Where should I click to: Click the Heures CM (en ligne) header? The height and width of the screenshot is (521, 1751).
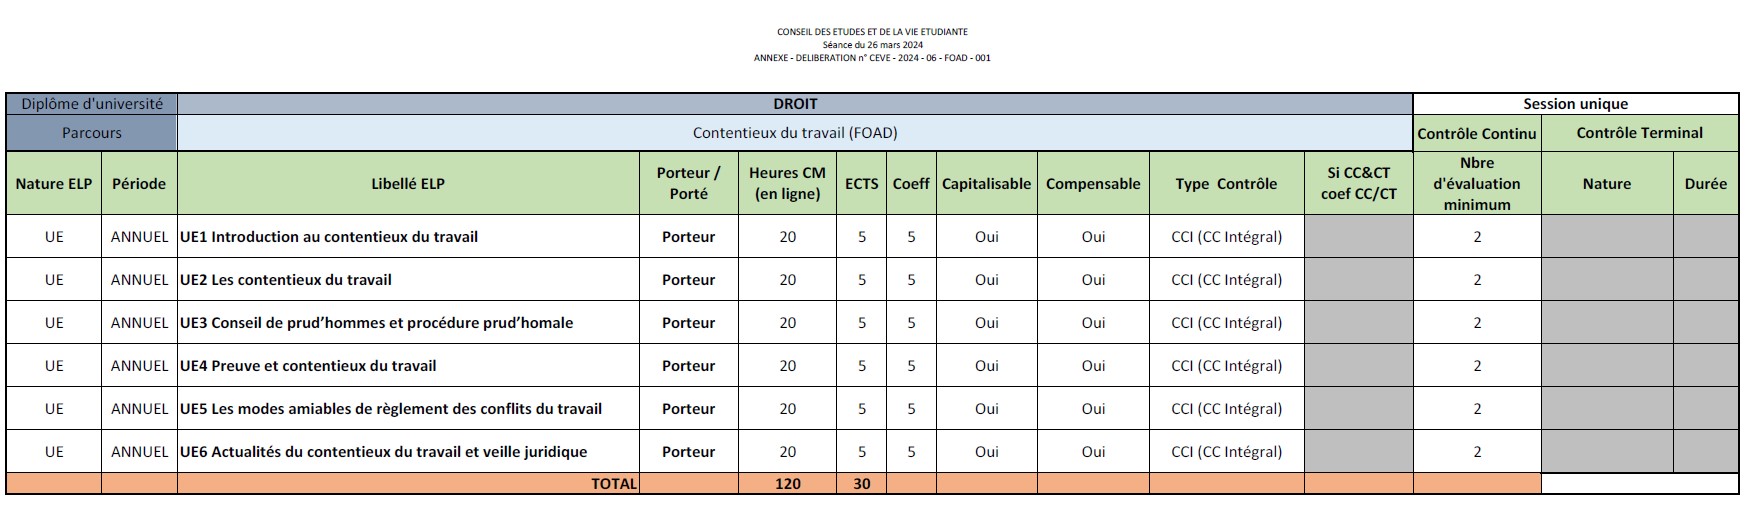click(x=788, y=184)
